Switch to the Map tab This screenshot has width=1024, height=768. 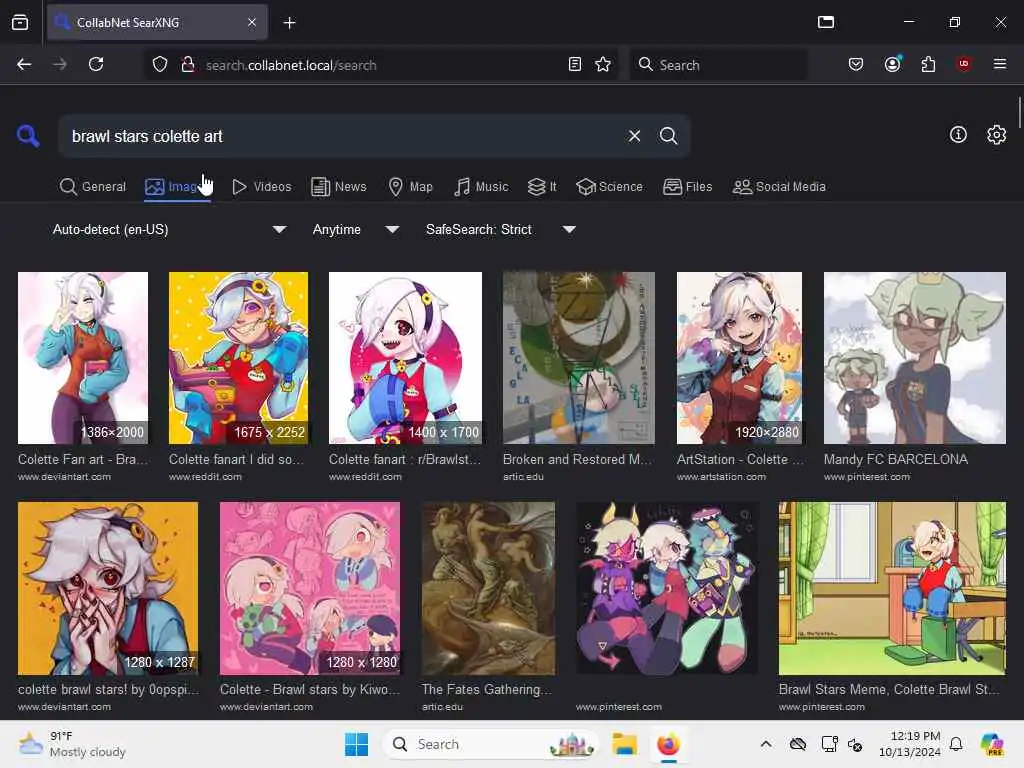pyautogui.click(x=410, y=187)
